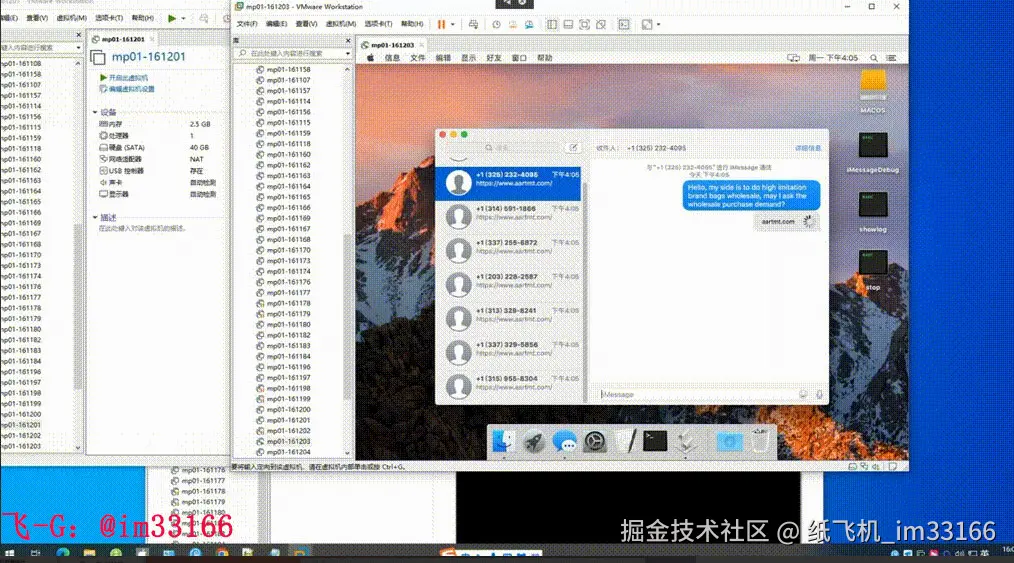Open Terminal icon in the dock
Viewport: 1014px width, 563px height.
(x=655, y=441)
